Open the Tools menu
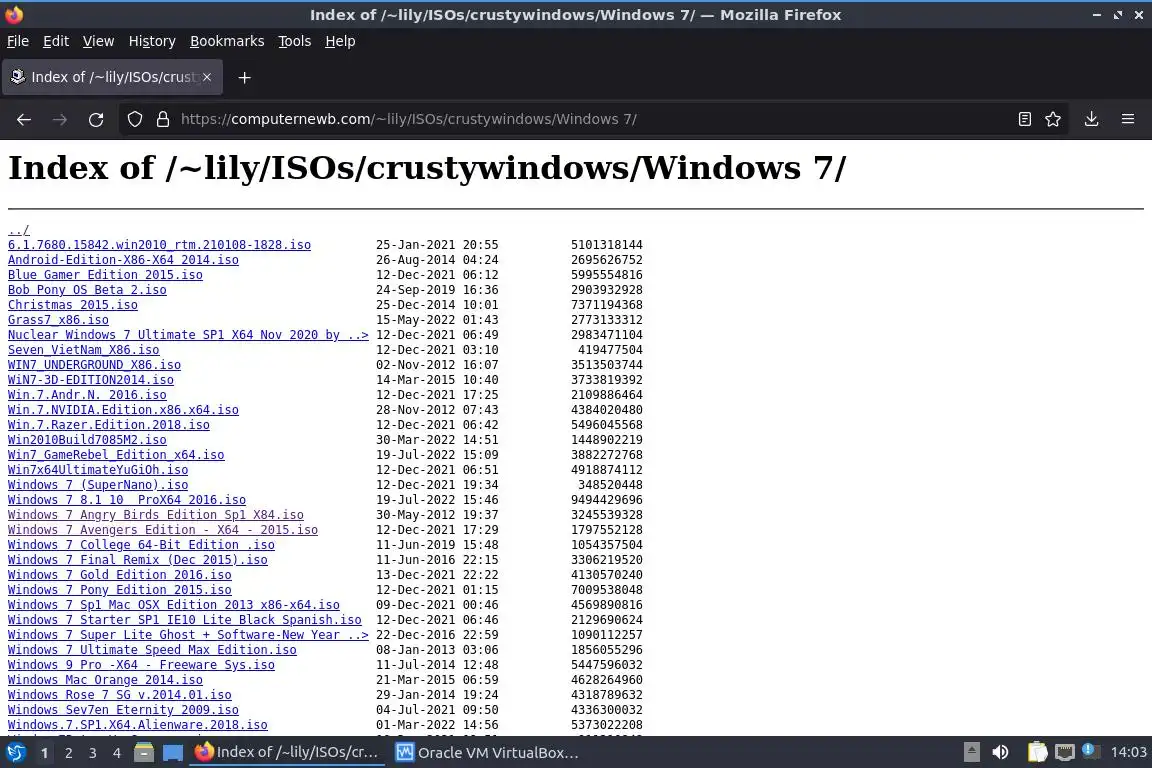1152x768 pixels. (x=295, y=41)
